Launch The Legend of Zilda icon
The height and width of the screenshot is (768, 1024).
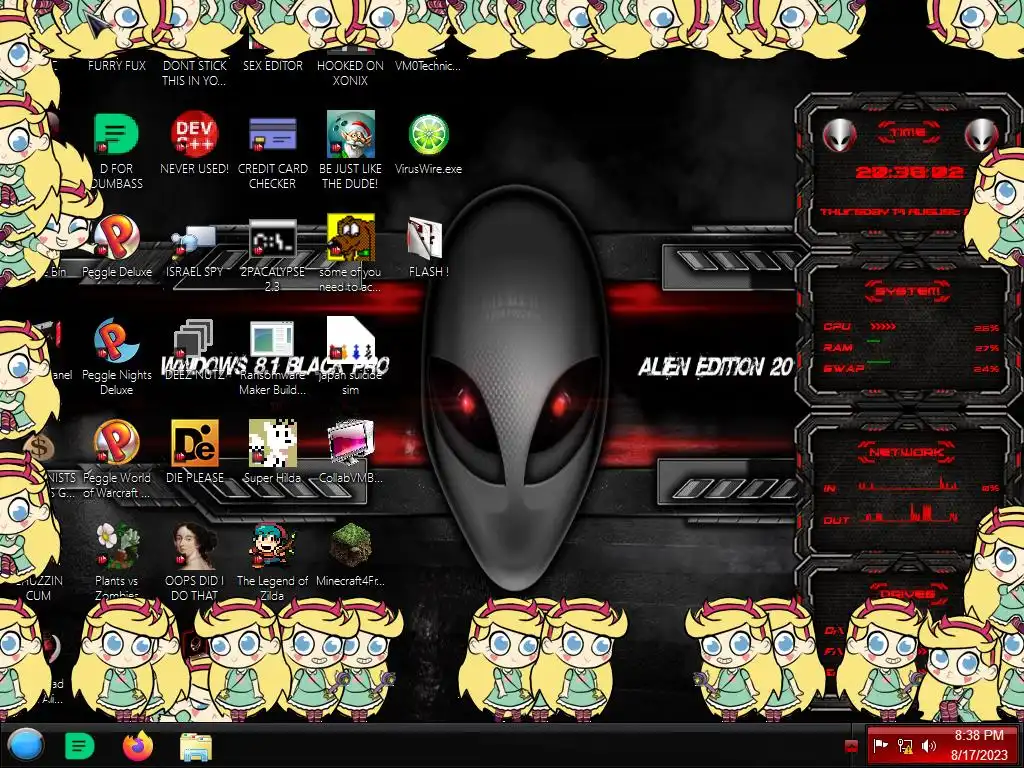(272, 546)
